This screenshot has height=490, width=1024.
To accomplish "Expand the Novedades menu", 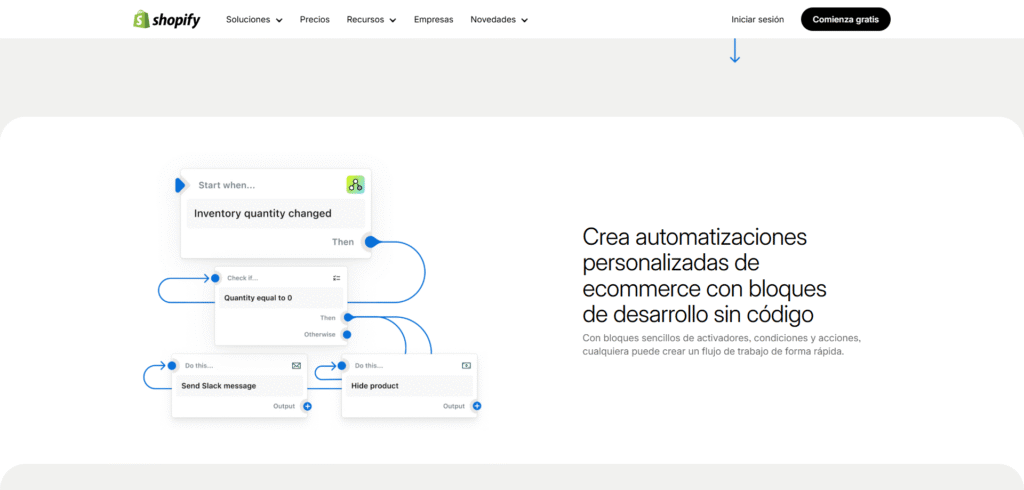I will click(499, 20).
